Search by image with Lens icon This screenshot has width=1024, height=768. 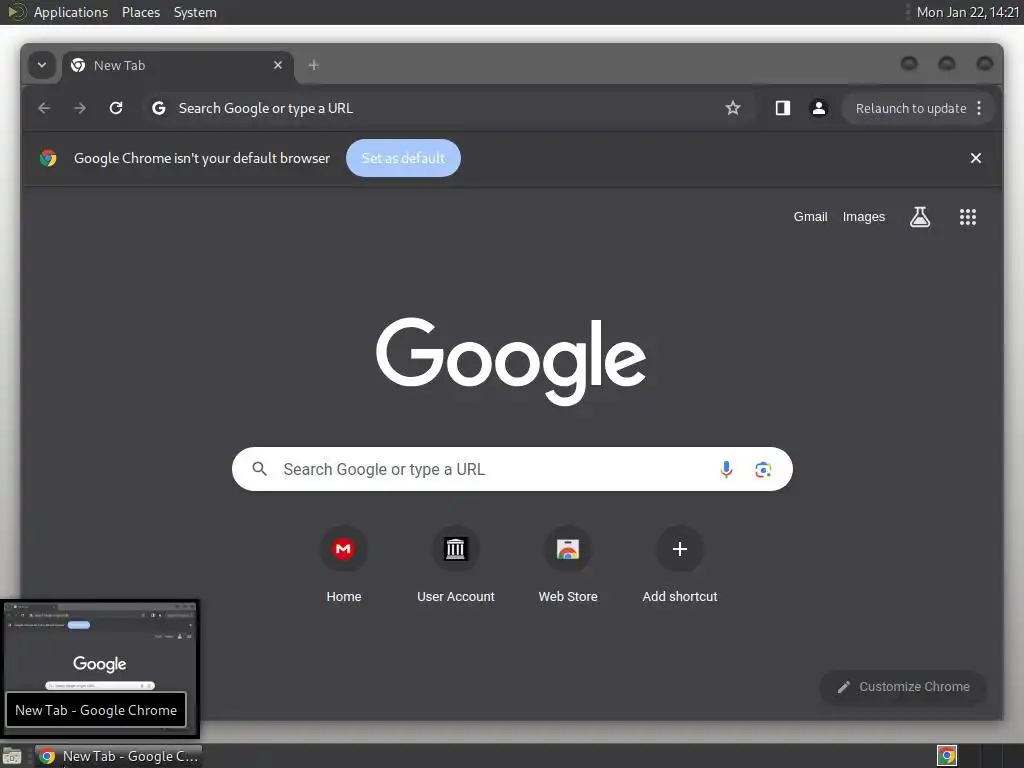763,469
